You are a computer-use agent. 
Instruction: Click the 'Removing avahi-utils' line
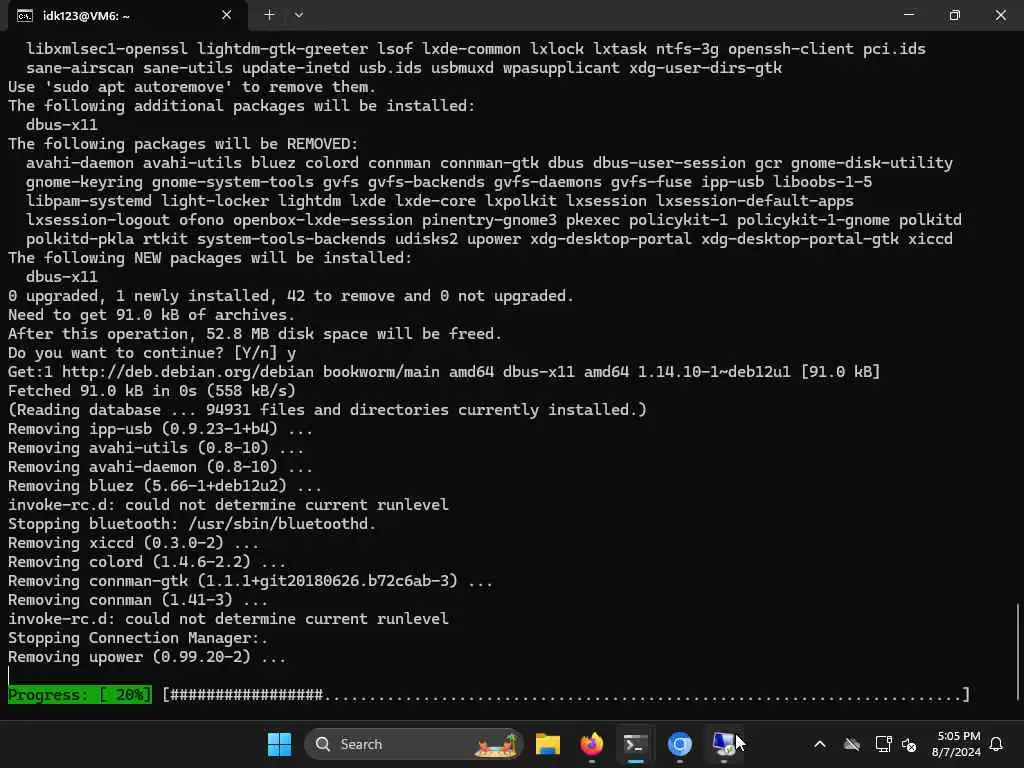click(155, 448)
